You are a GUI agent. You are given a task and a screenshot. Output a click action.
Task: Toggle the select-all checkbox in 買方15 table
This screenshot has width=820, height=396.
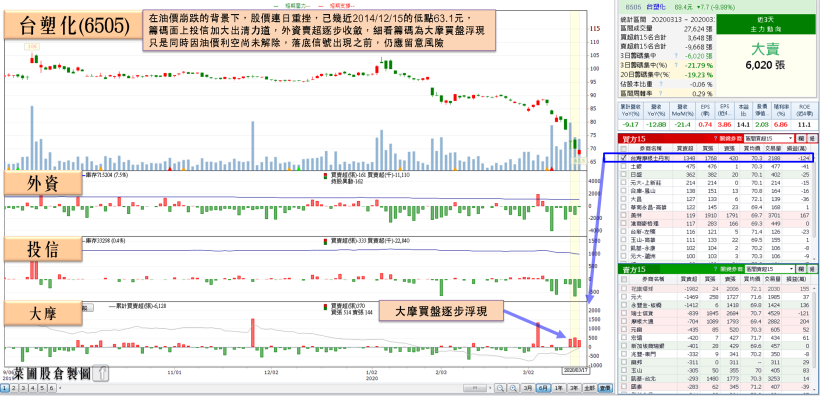coord(623,148)
